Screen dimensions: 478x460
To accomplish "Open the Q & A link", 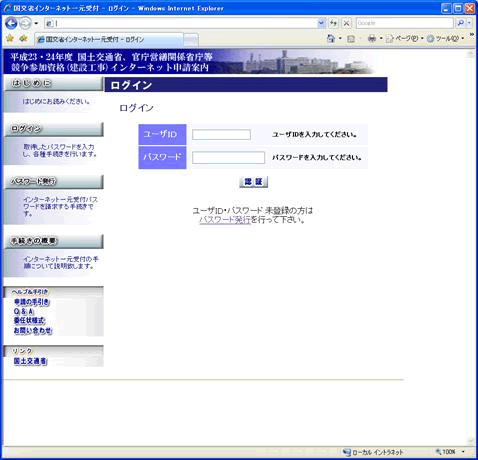I will pyautogui.click(x=24, y=312).
